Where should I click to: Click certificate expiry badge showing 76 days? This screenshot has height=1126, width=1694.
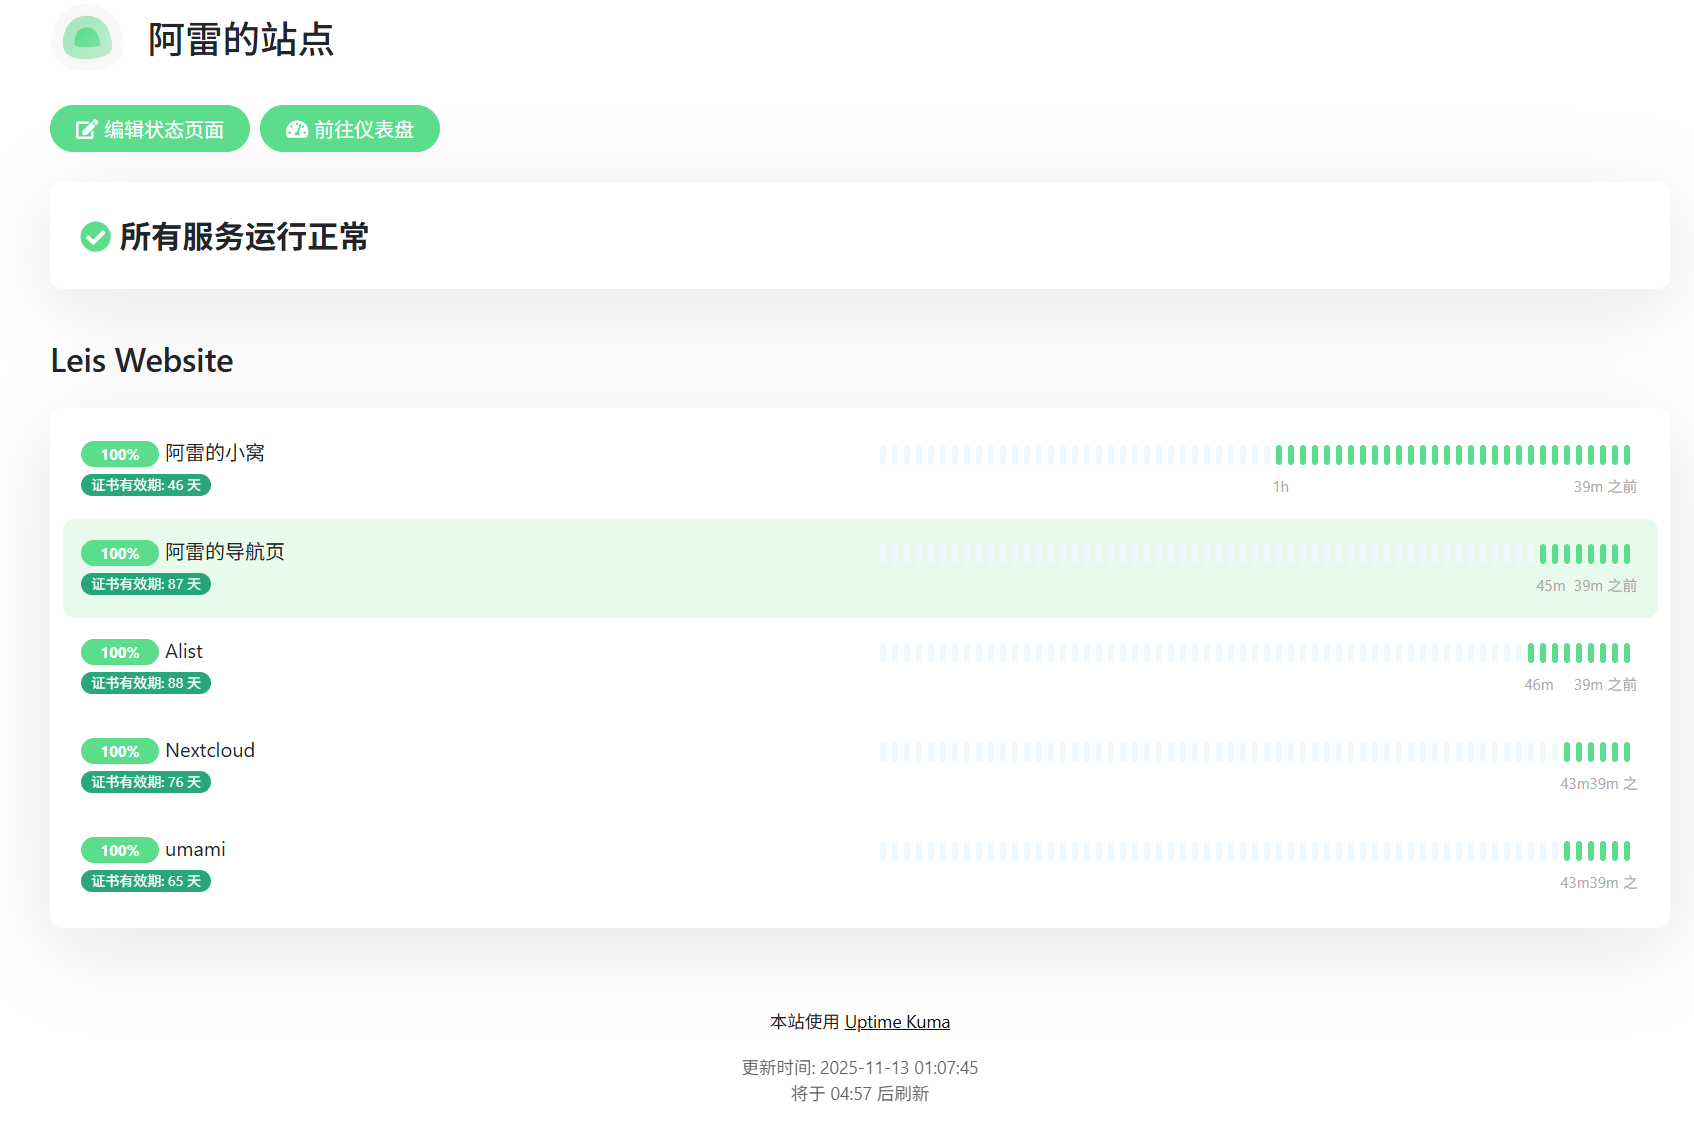coord(146,782)
